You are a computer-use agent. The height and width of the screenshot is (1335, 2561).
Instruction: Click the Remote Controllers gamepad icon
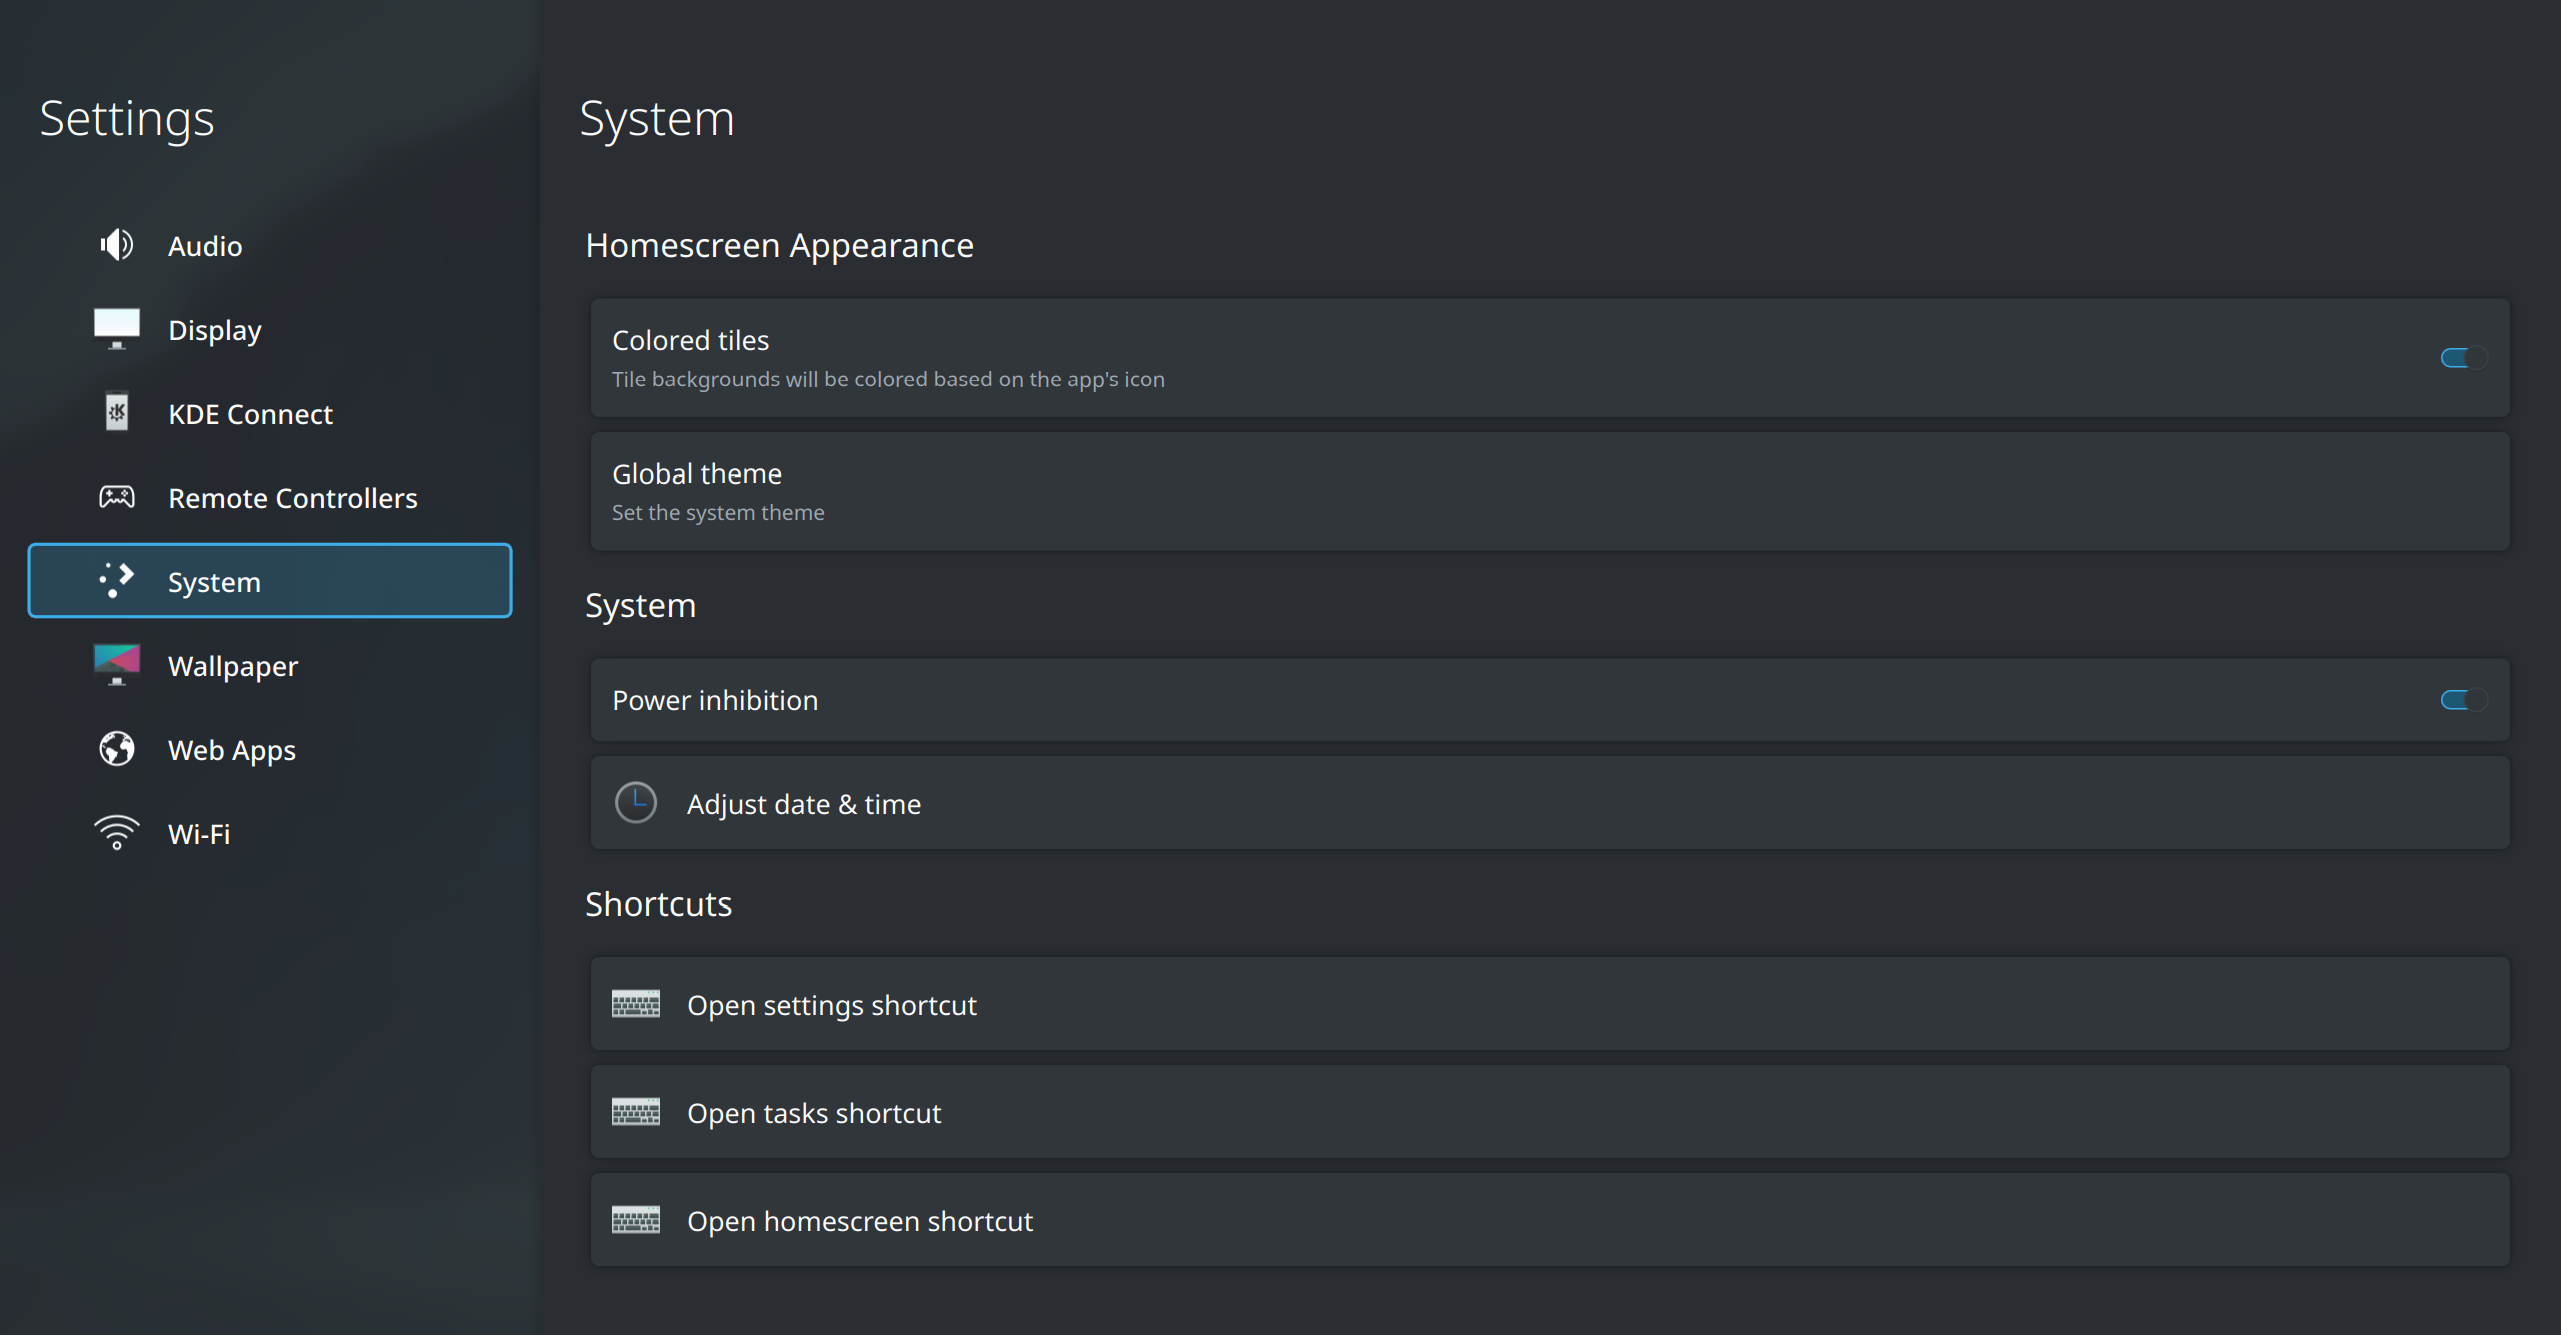117,497
